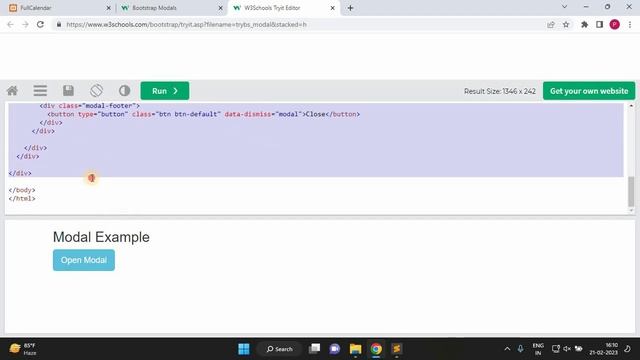Open the ENG IN language switcher

(x=538, y=349)
